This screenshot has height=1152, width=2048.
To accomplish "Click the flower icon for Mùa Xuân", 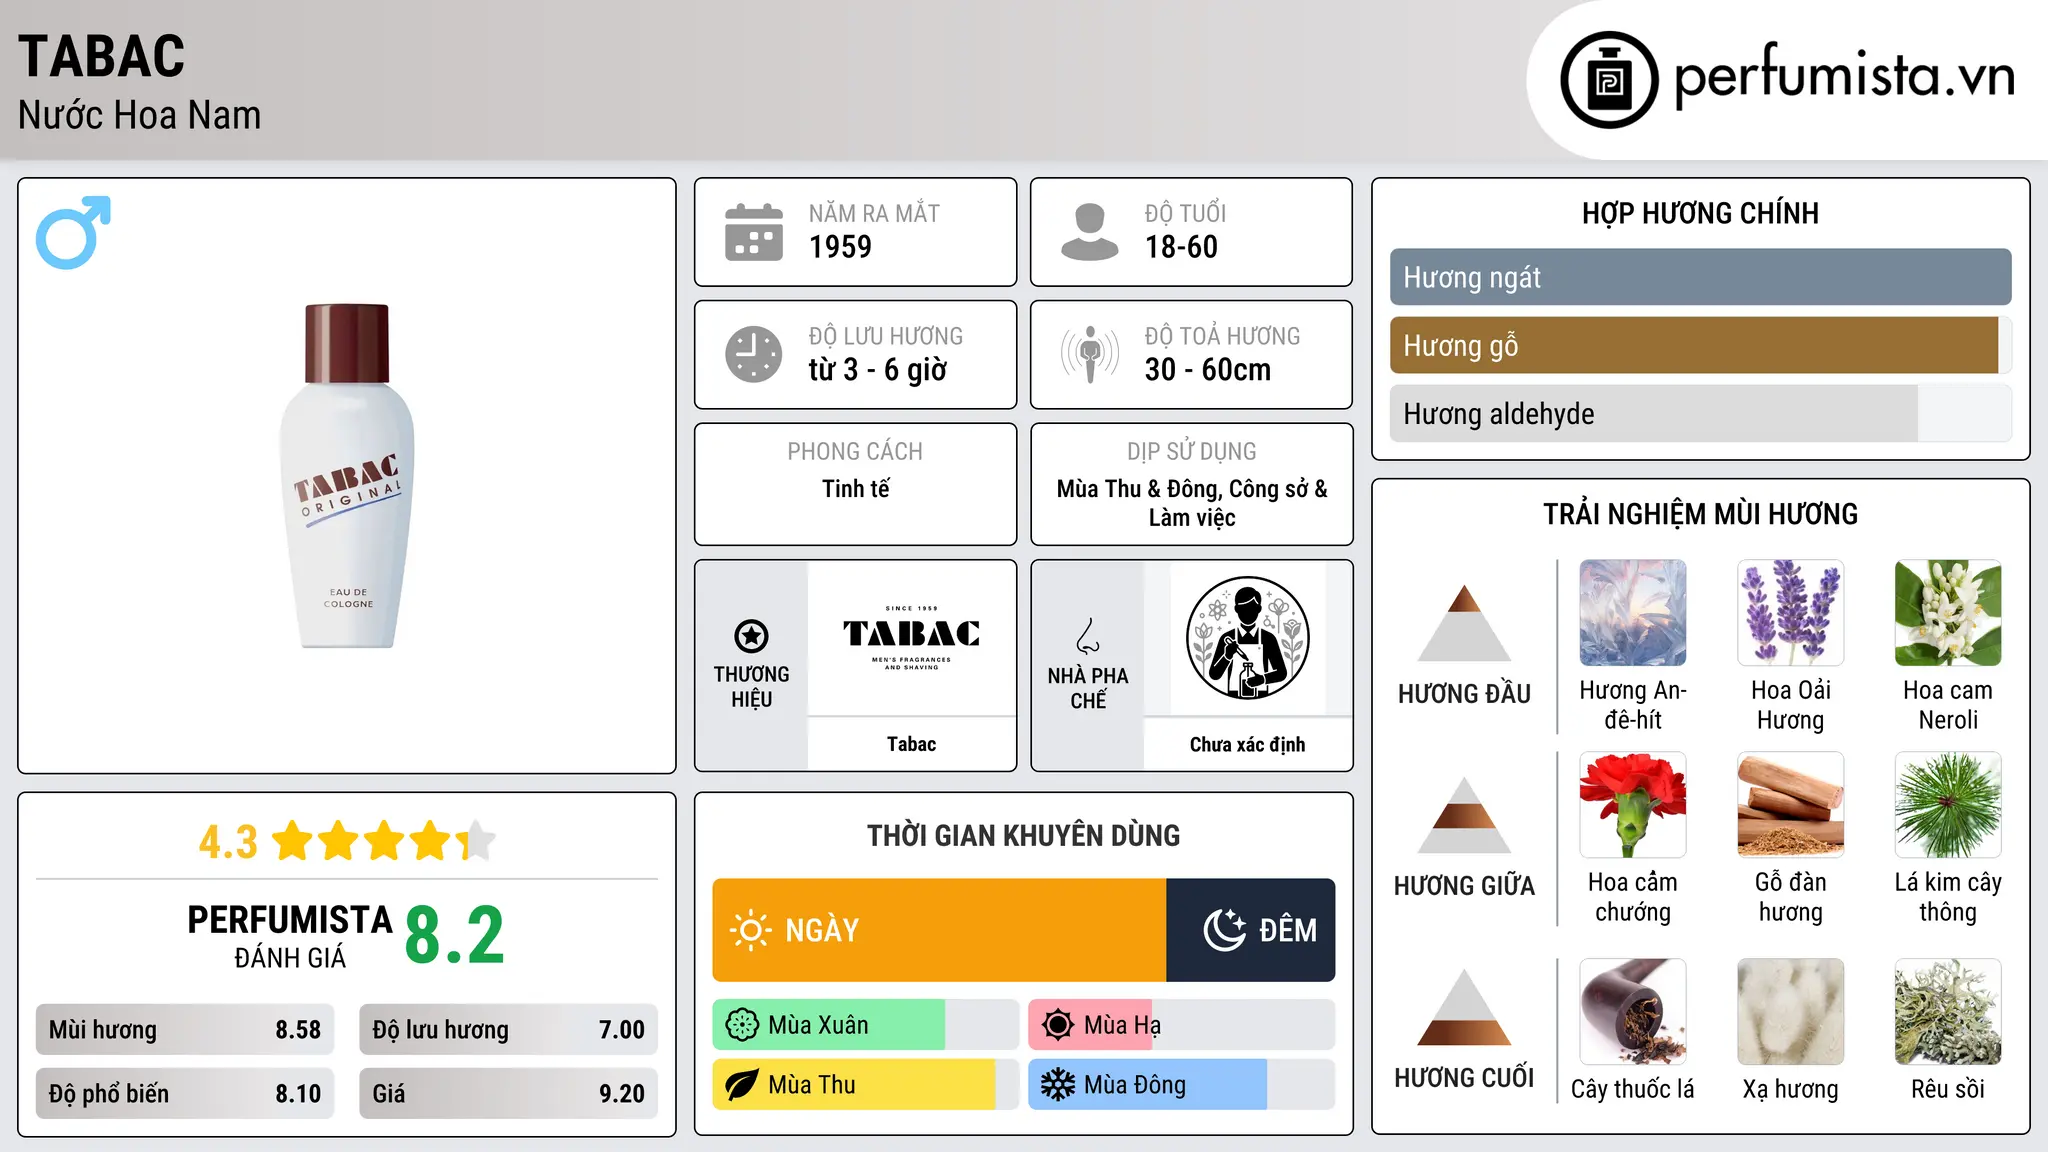I will click(742, 1025).
